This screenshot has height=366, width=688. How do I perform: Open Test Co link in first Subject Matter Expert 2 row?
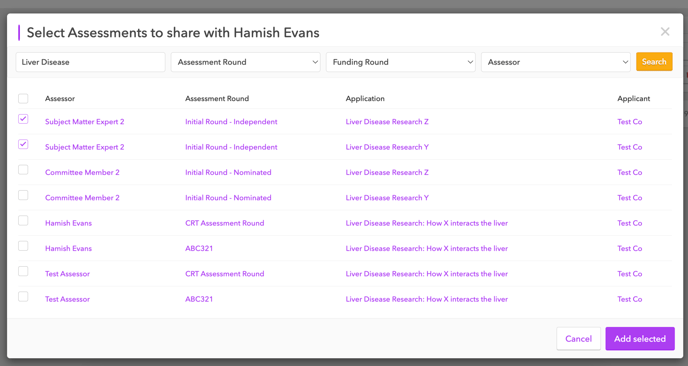pos(630,122)
